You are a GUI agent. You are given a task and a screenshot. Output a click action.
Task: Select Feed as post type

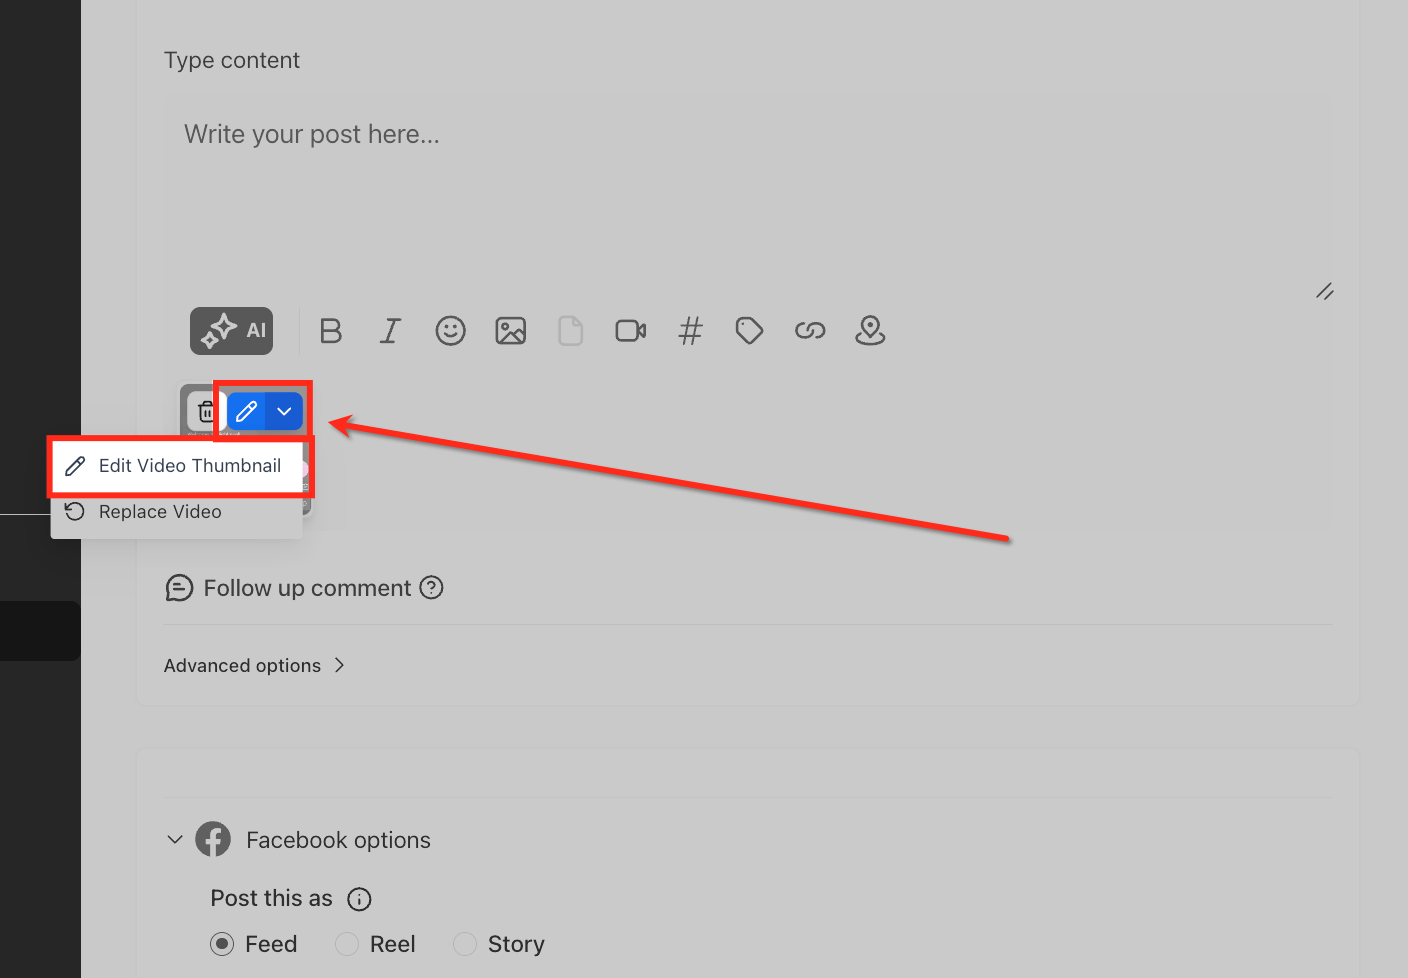click(222, 943)
